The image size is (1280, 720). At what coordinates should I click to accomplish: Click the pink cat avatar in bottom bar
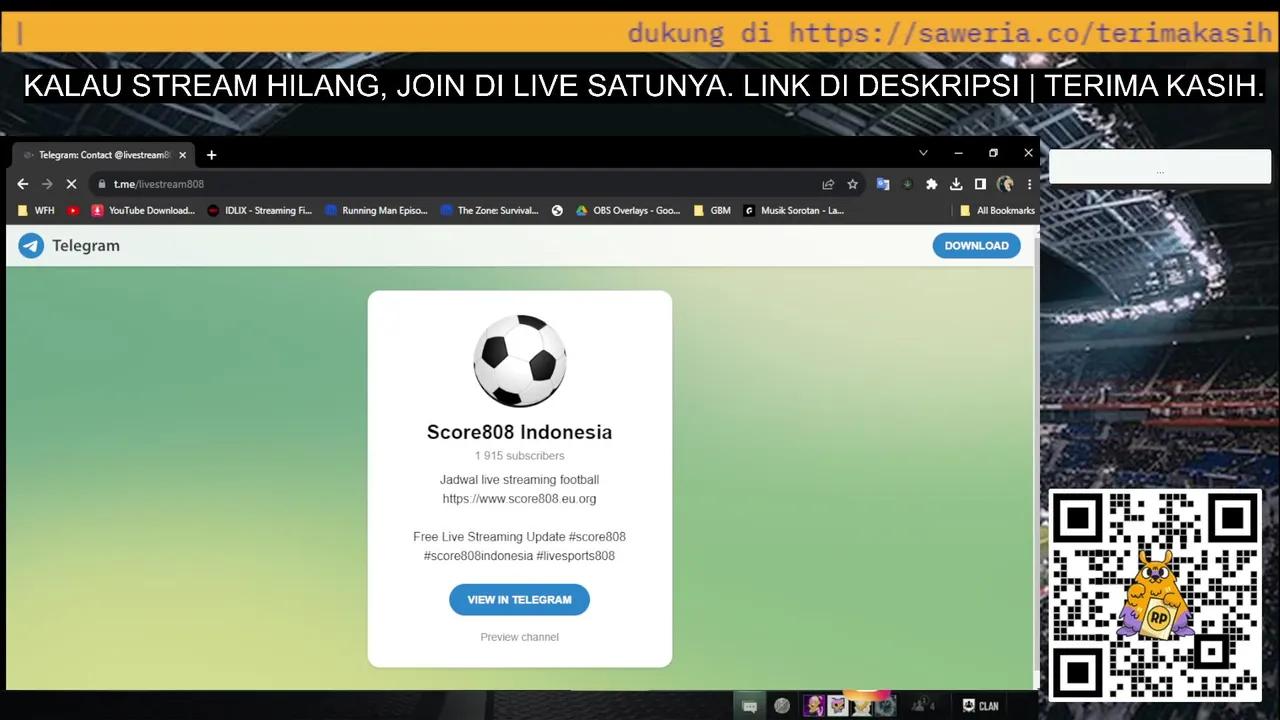click(x=838, y=706)
